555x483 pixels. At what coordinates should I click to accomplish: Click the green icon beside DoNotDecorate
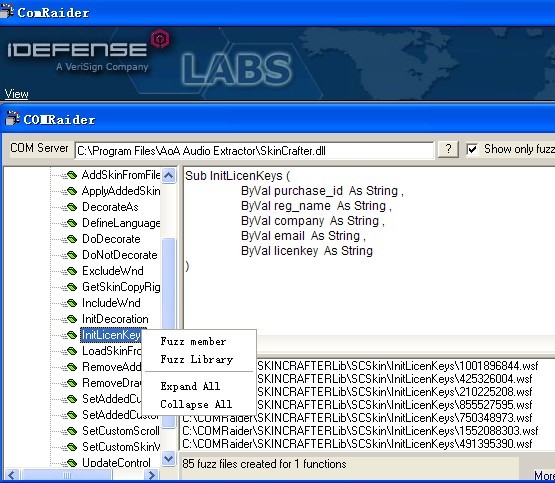(x=71, y=255)
